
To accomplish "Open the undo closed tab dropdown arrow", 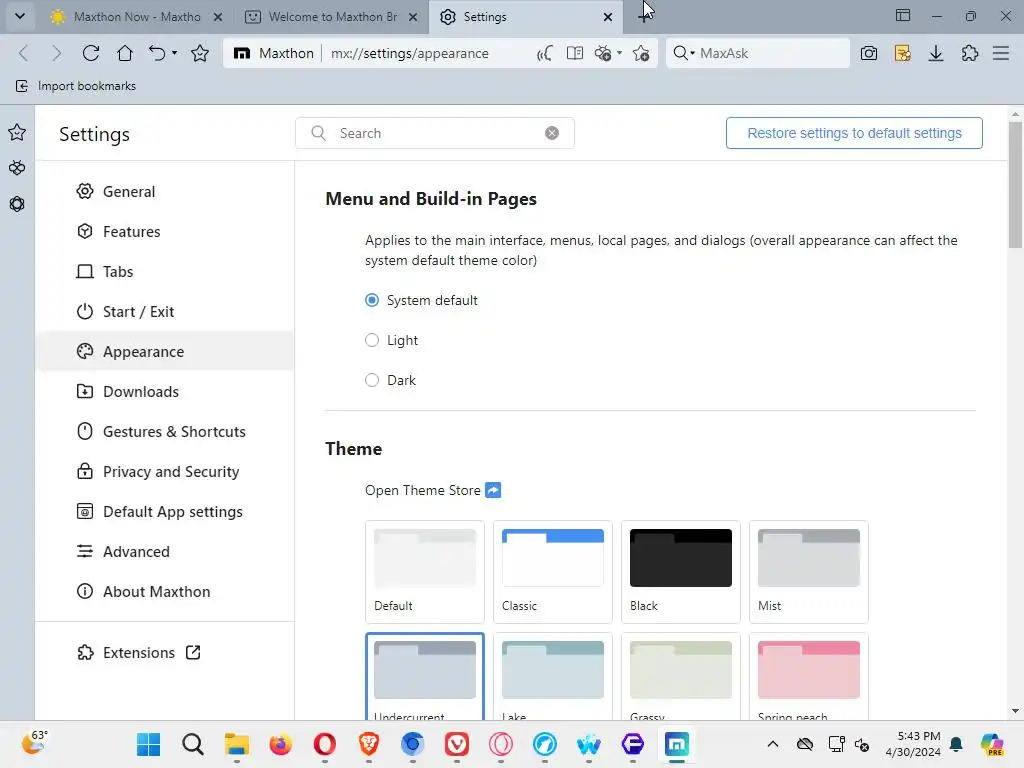I will [x=174, y=53].
